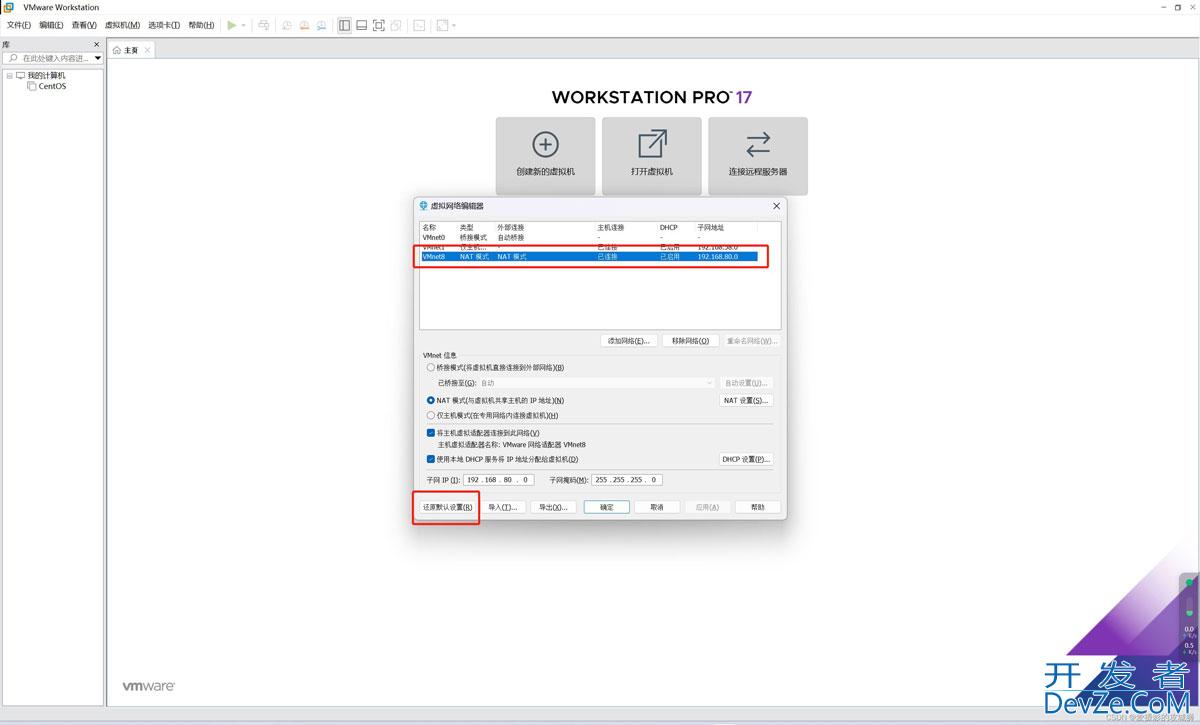The image size is (1200, 725).
Task: Click the VMware Workstation title bar logo
Action: [x=8, y=7]
